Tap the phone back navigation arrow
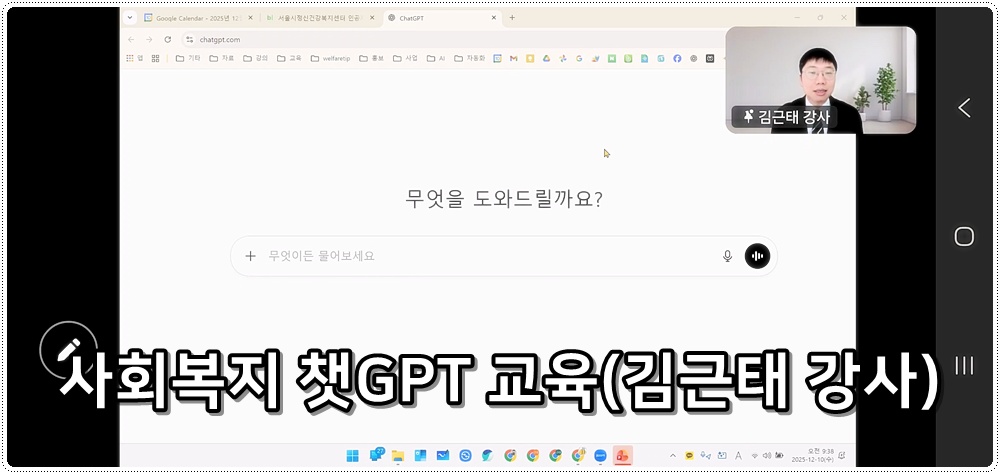 964,108
